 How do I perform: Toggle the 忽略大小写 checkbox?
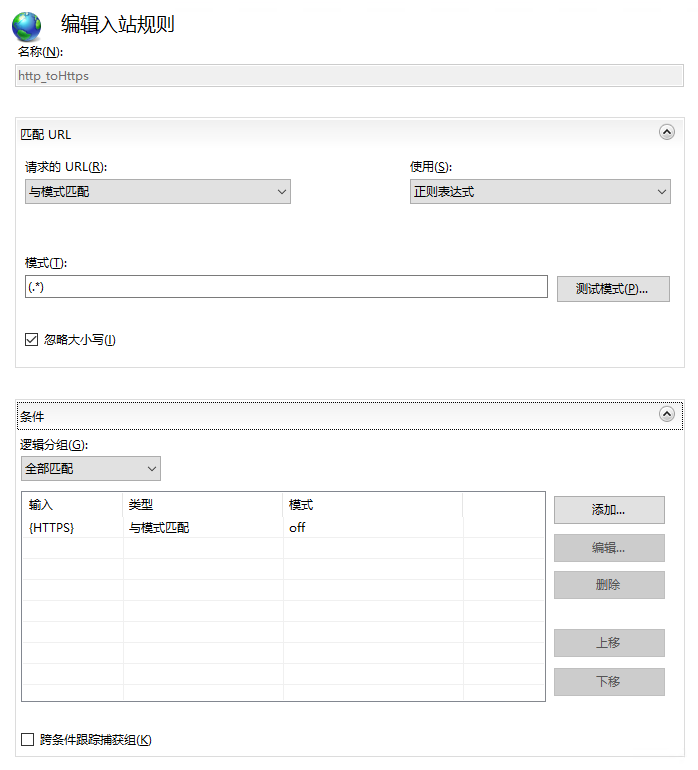(31, 340)
